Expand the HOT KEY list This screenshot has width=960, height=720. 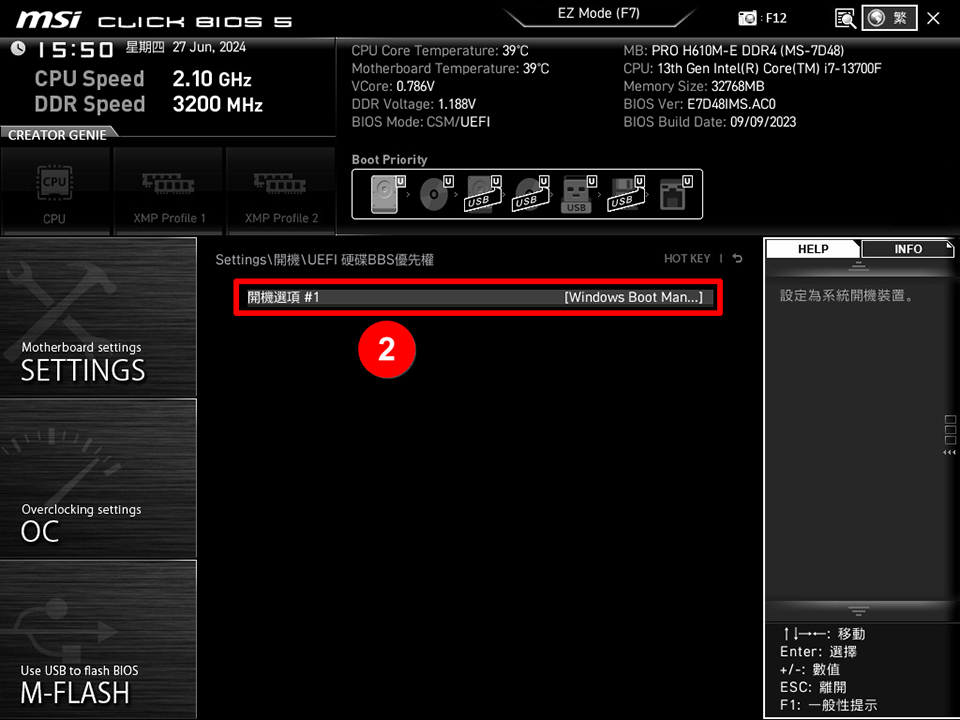pyautogui.click(x=687, y=258)
